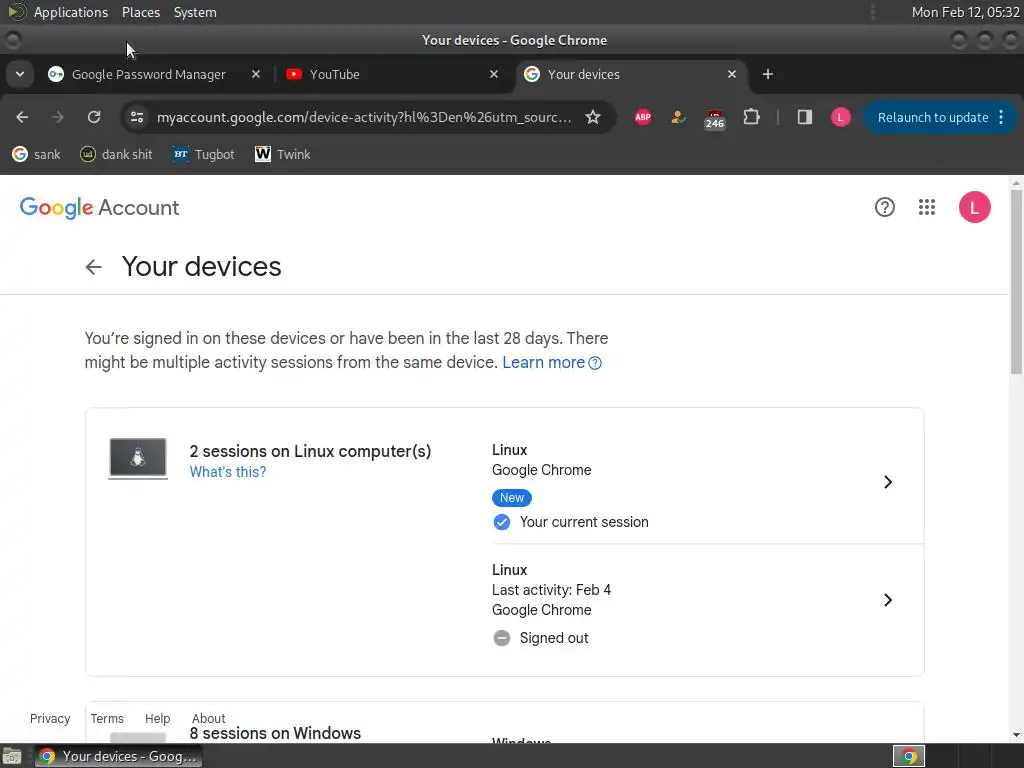Click the What's this? link
This screenshot has height=768, width=1024.
pyautogui.click(x=228, y=472)
